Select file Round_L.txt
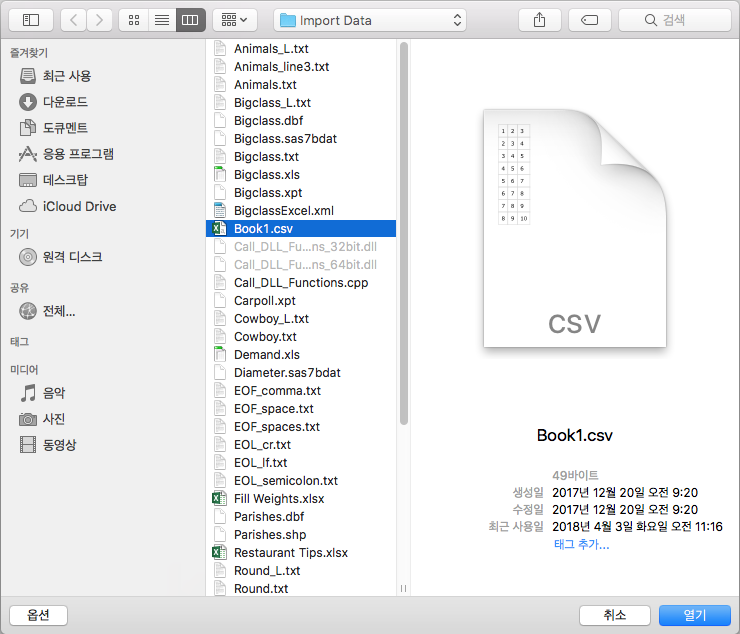Viewport: 740px width, 634px height. [x=301, y=571]
